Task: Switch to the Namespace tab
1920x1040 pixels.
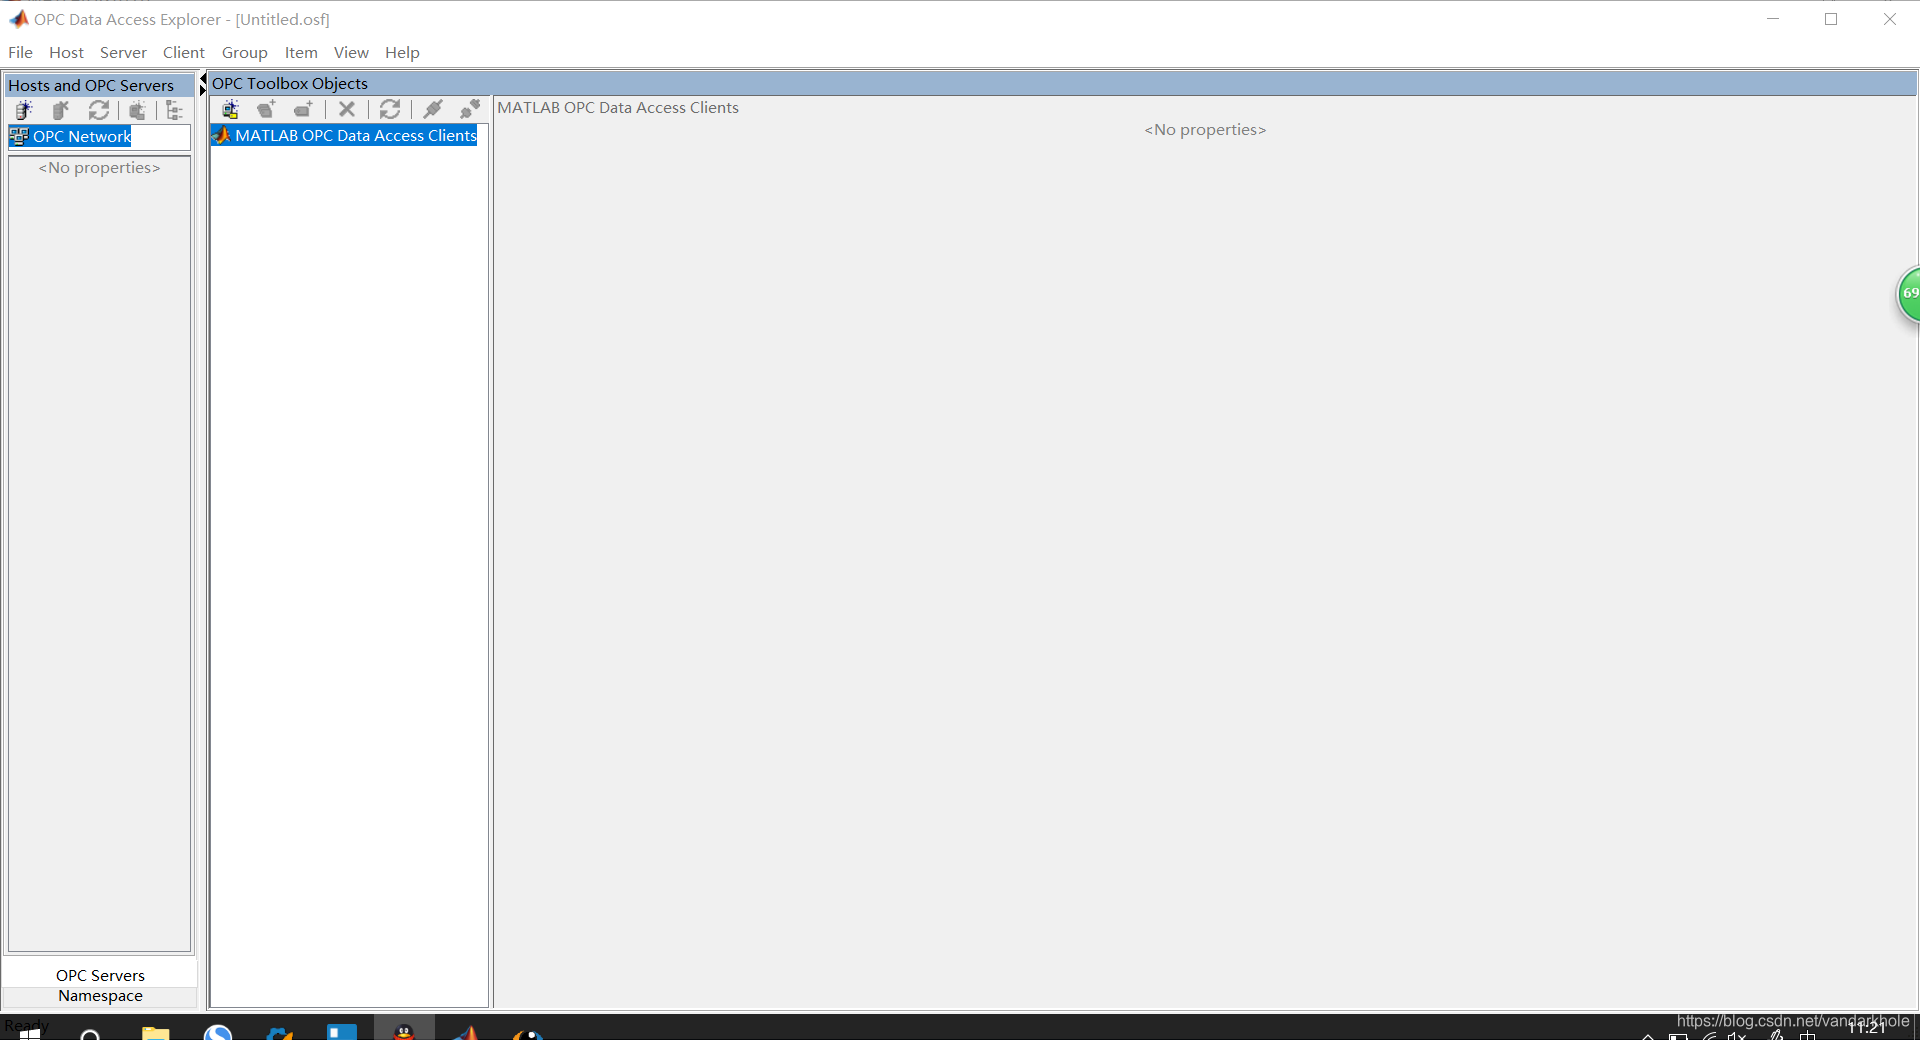Action: pyautogui.click(x=100, y=996)
